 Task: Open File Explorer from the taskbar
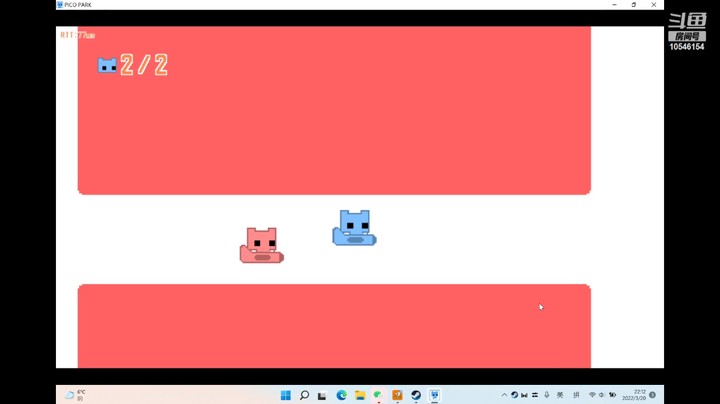click(360, 395)
